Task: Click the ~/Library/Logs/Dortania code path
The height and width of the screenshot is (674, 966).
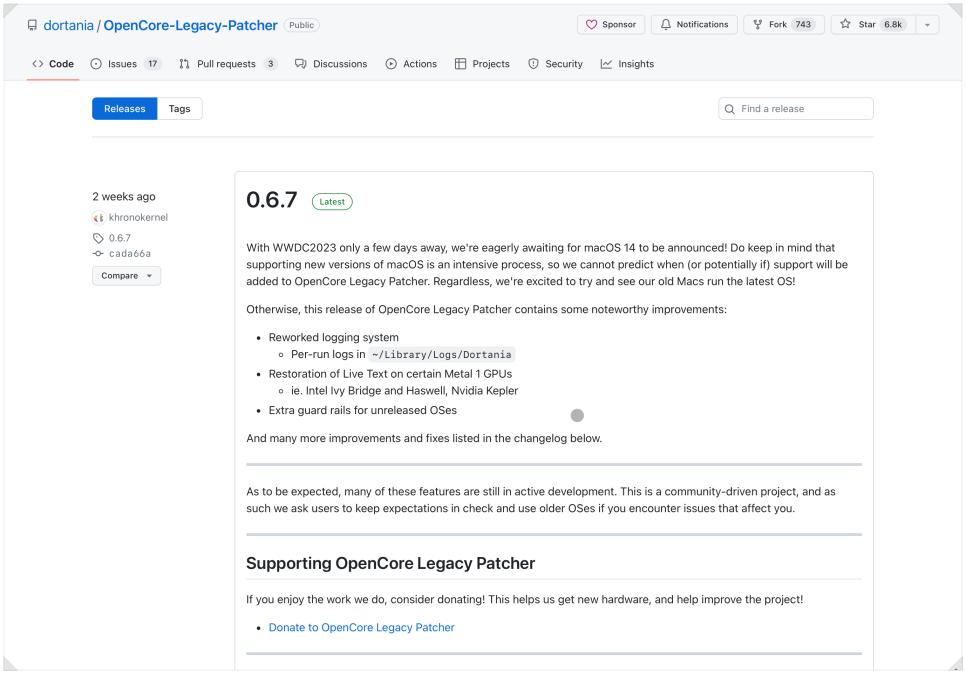Action: click(442, 355)
